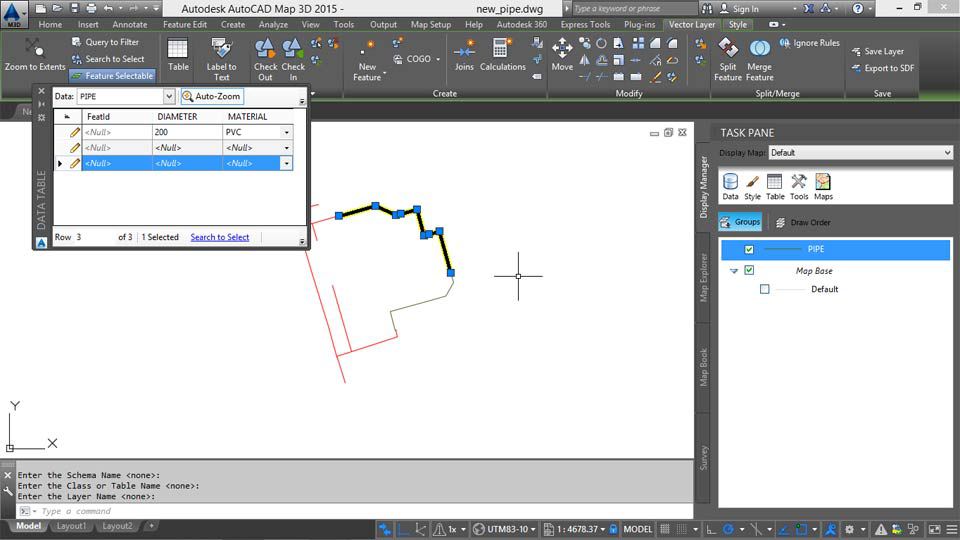Toggle grid display in status bar
960x540 pixels.
(x=665, y=530)
